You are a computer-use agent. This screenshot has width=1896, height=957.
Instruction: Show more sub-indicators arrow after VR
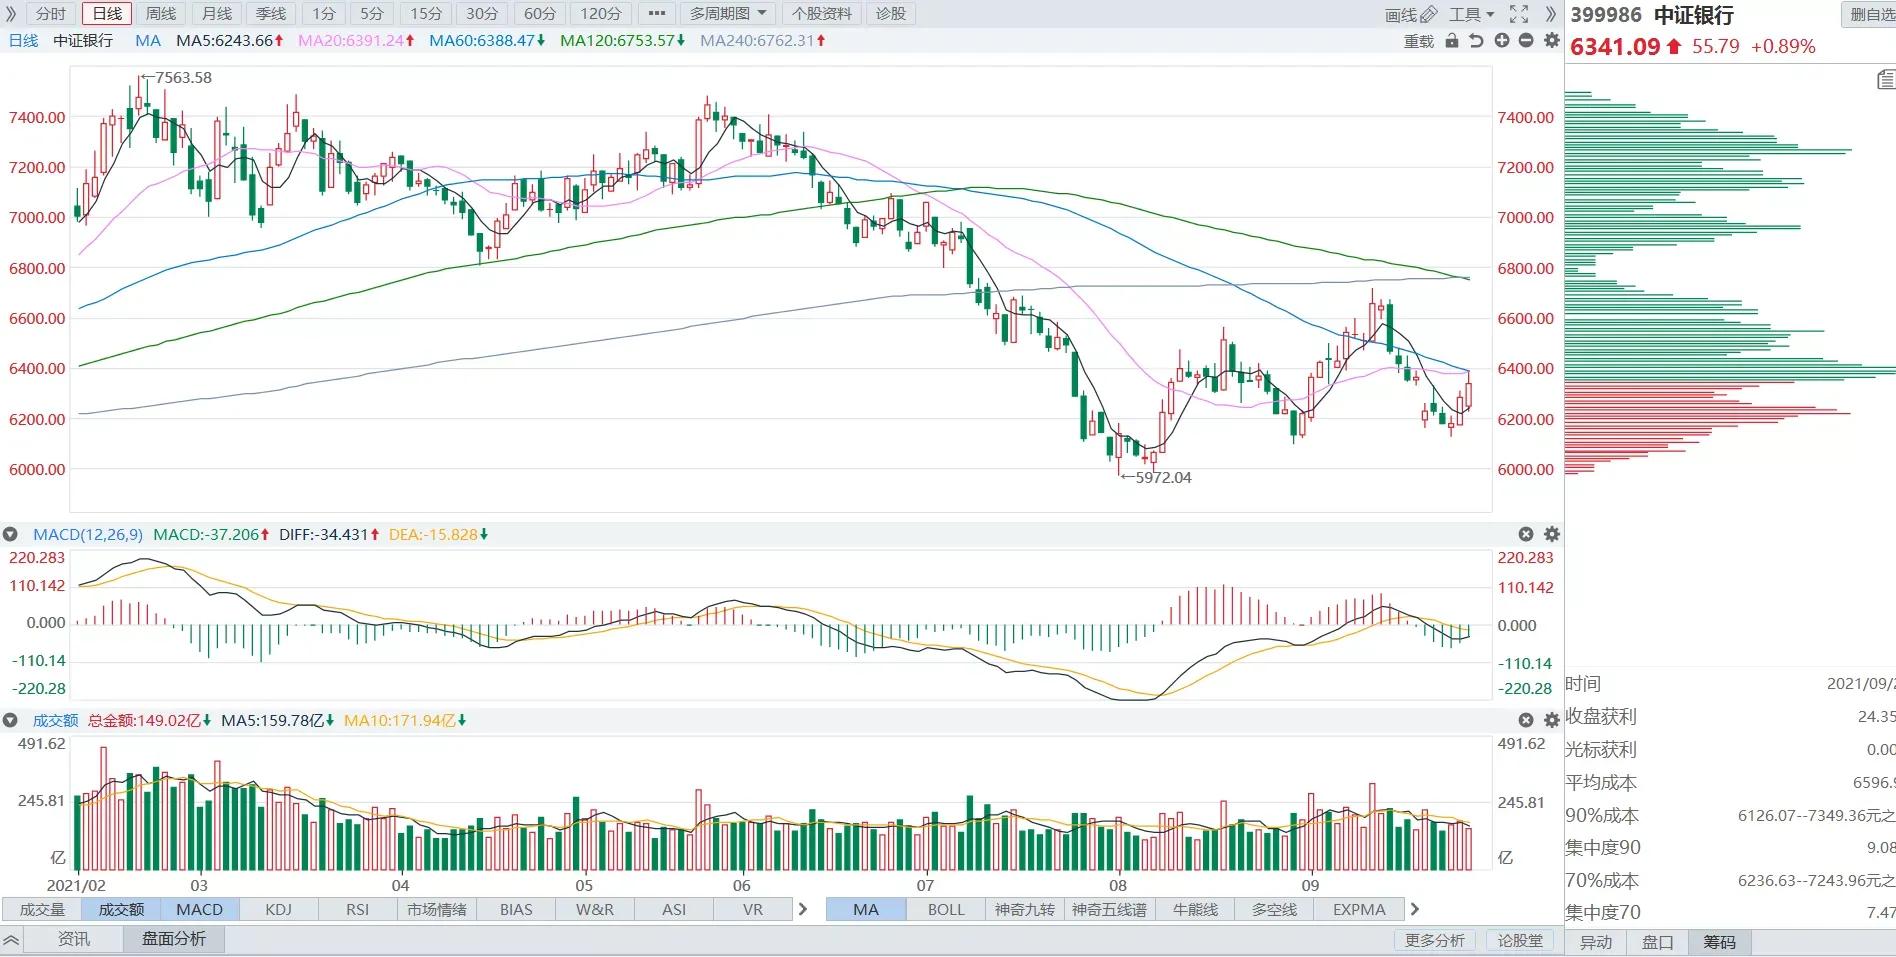click(x=802, y=909)
